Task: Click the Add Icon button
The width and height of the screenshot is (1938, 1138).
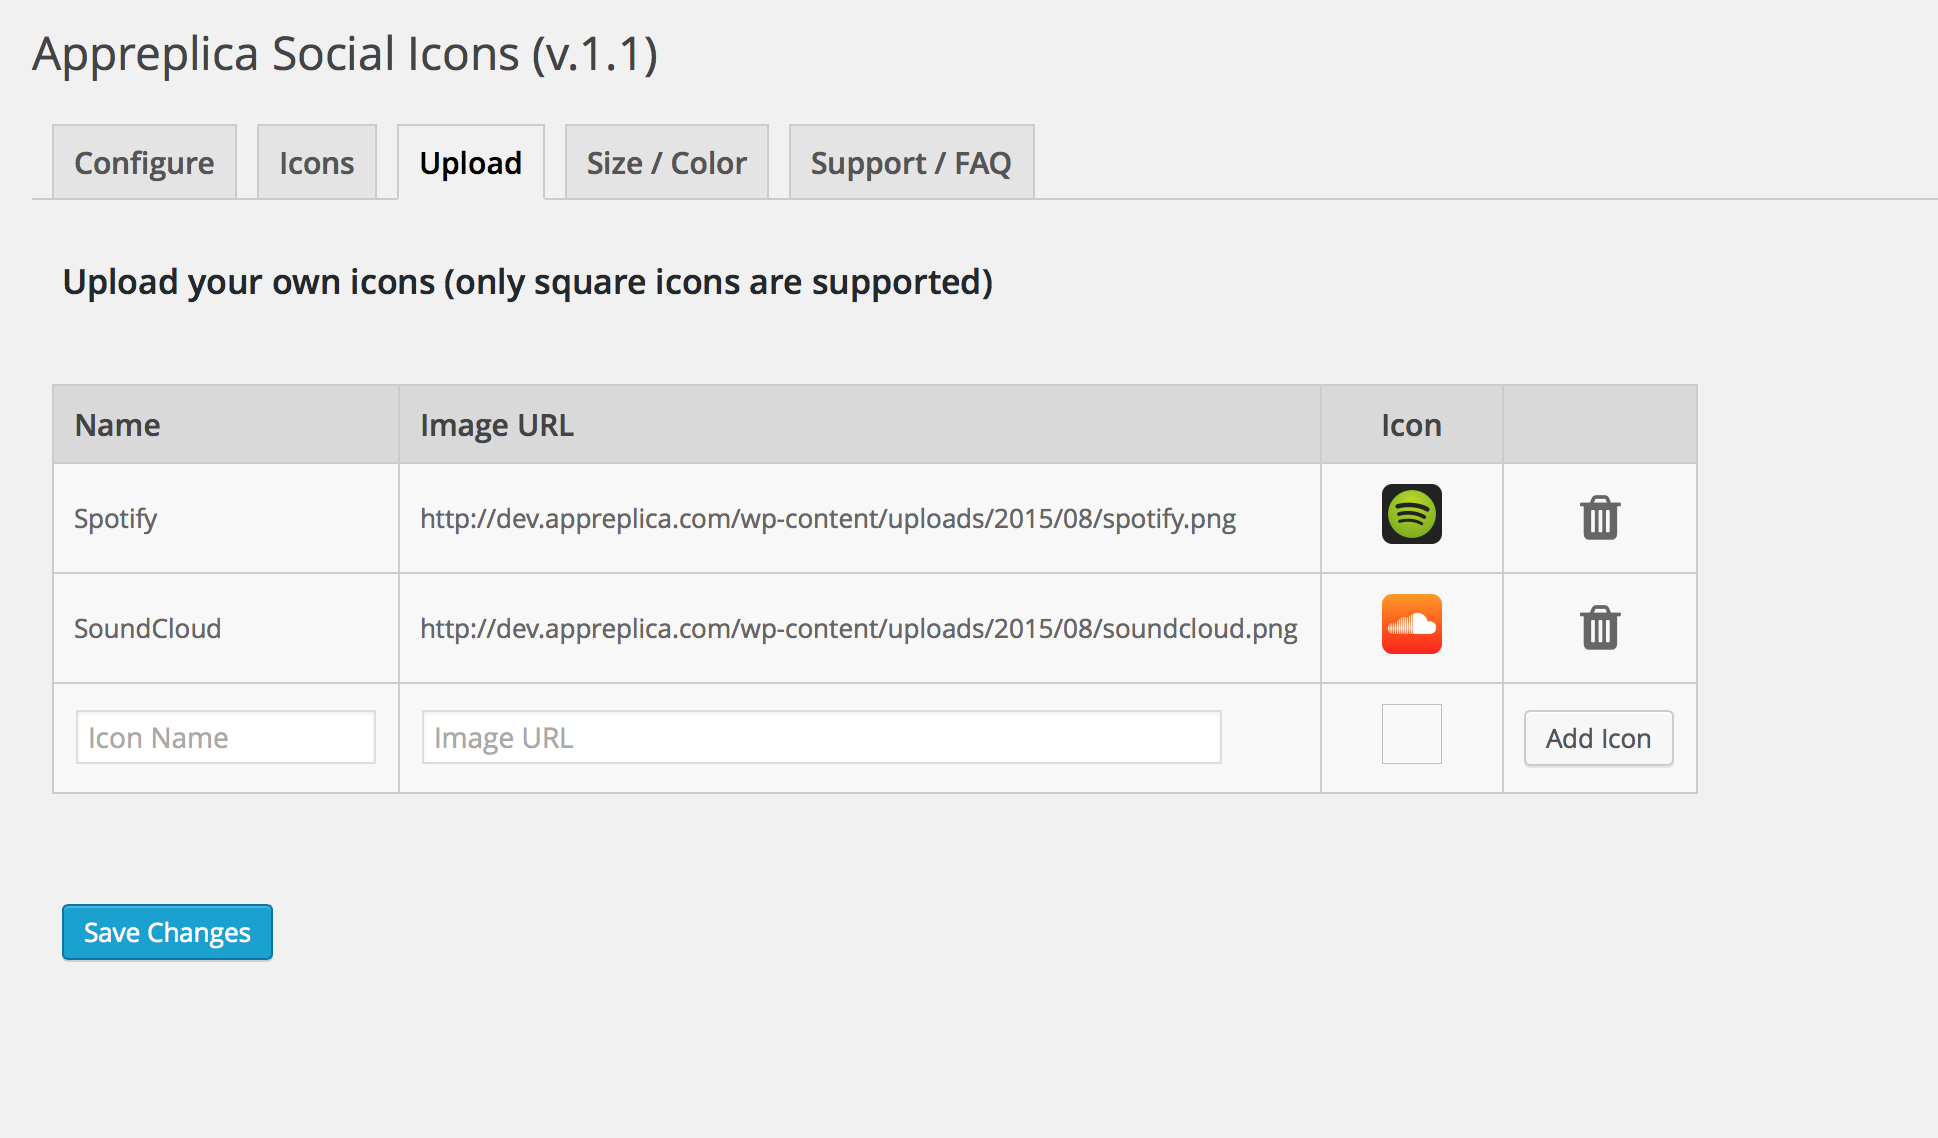Action: [x=1599, y=738]
